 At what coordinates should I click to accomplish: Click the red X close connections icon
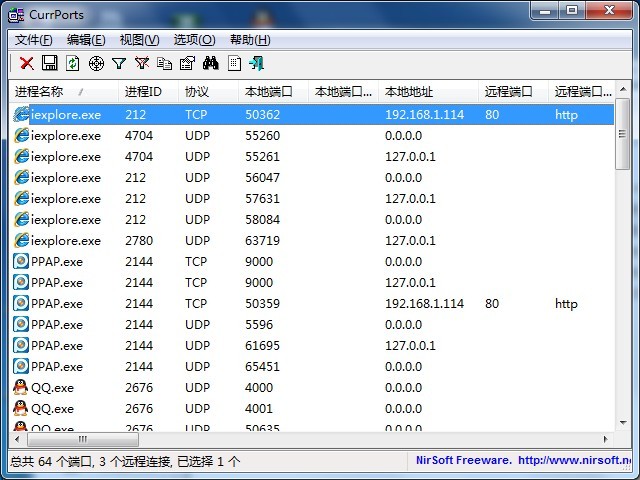coord(27,63)
